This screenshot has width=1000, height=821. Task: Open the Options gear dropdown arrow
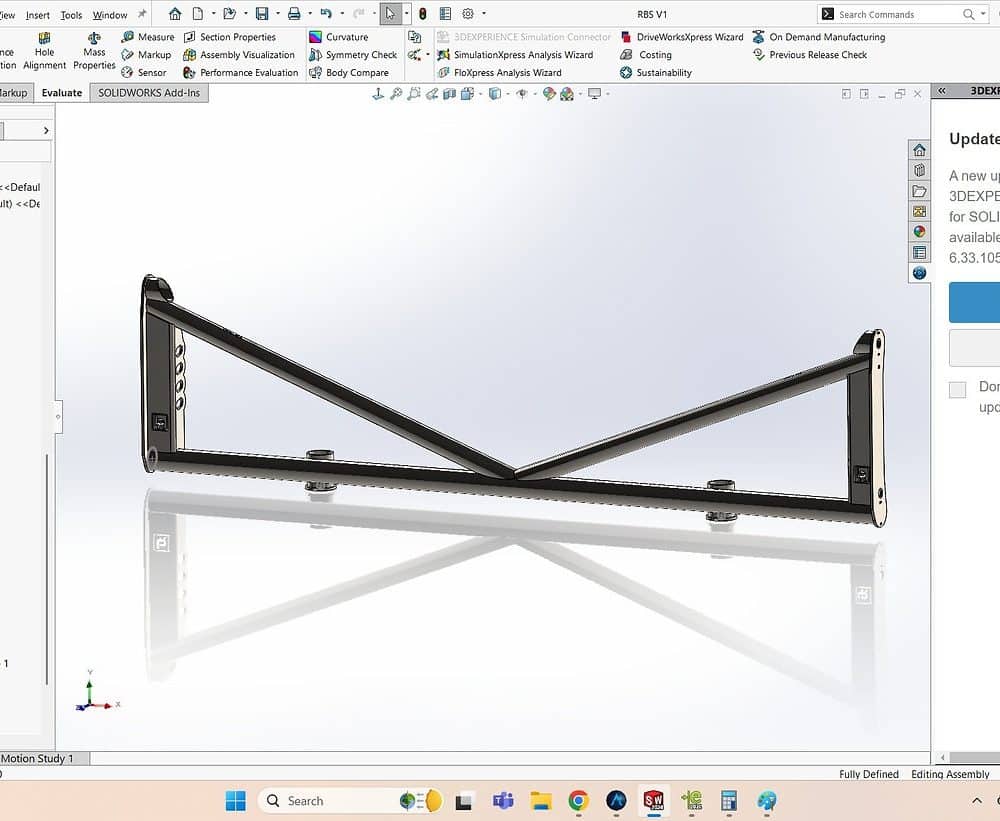click(483, 13)
